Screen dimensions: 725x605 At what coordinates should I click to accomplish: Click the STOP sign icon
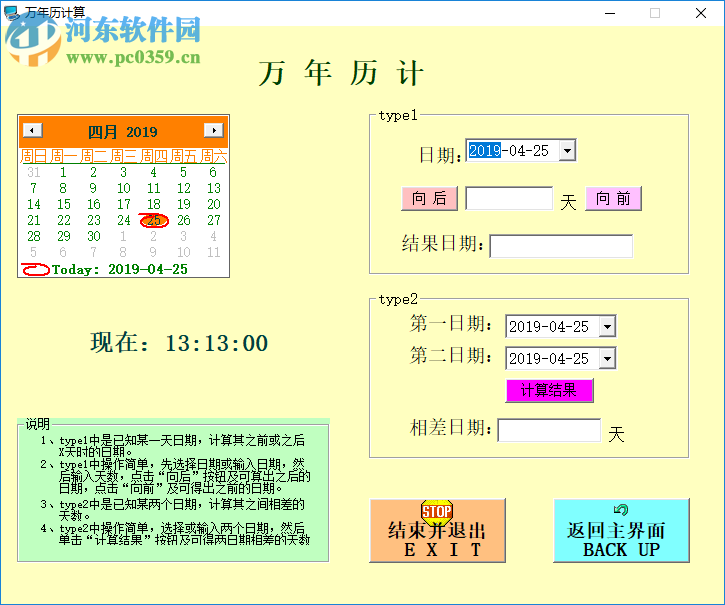tap(437, 511)
